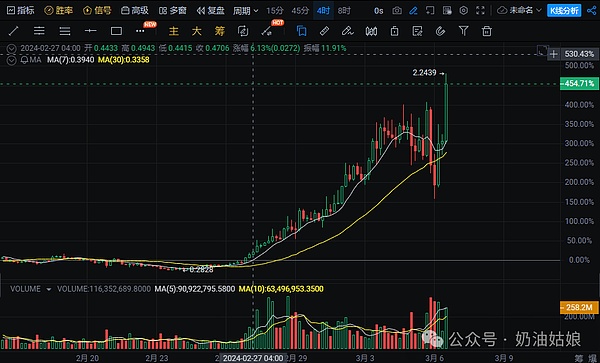Viewport: 600px width, 363px height.
Task: Click the position rotate icon
Action: coord(243,31)
